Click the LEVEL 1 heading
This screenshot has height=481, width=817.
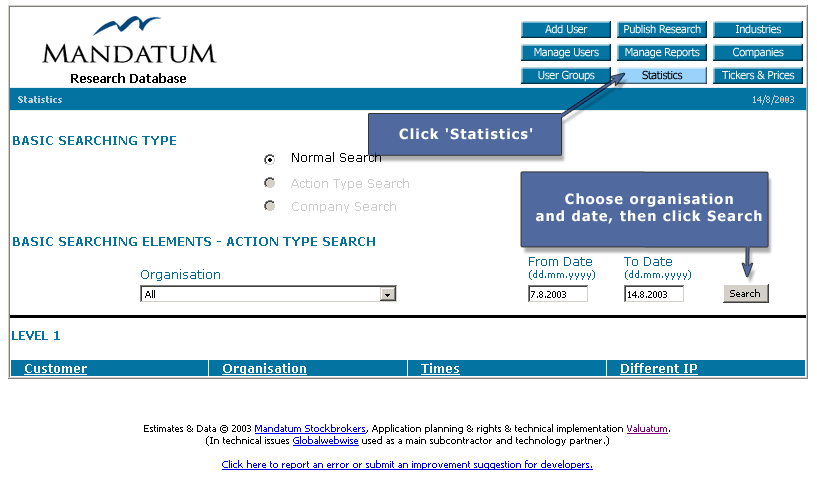click(36, 336)
